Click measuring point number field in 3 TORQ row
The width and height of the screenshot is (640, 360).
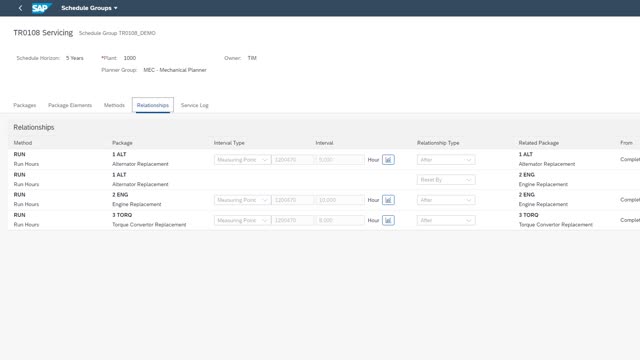coord(293,220)
